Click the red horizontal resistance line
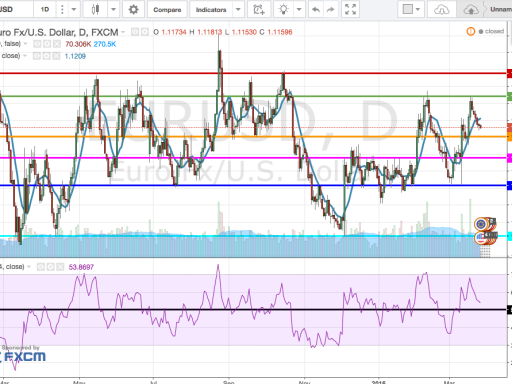 [x=253, y=73]
